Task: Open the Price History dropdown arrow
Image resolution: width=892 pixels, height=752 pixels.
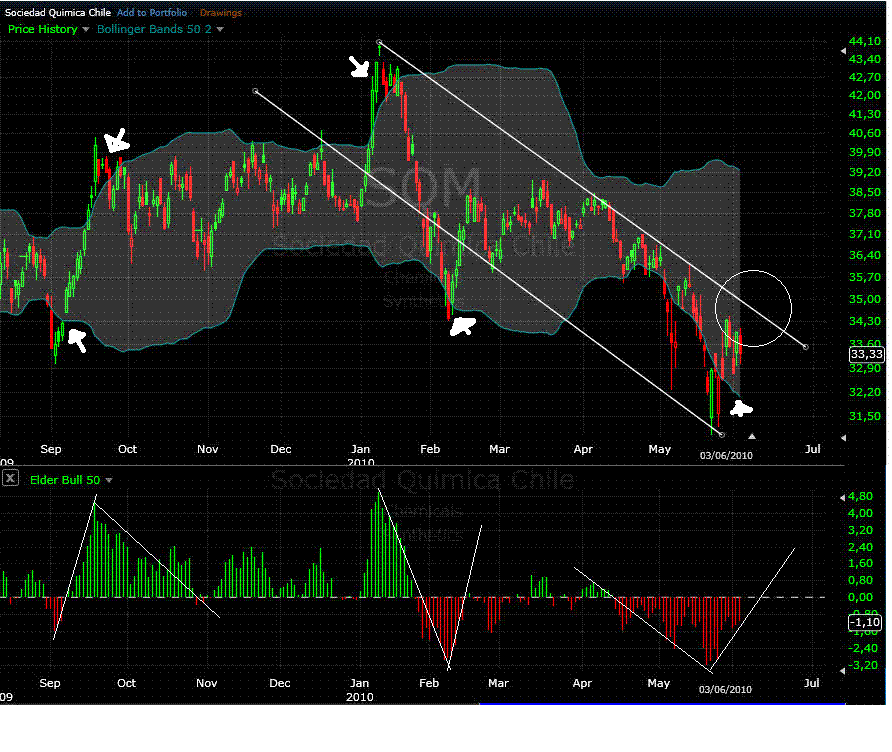Action: point(86,30)
